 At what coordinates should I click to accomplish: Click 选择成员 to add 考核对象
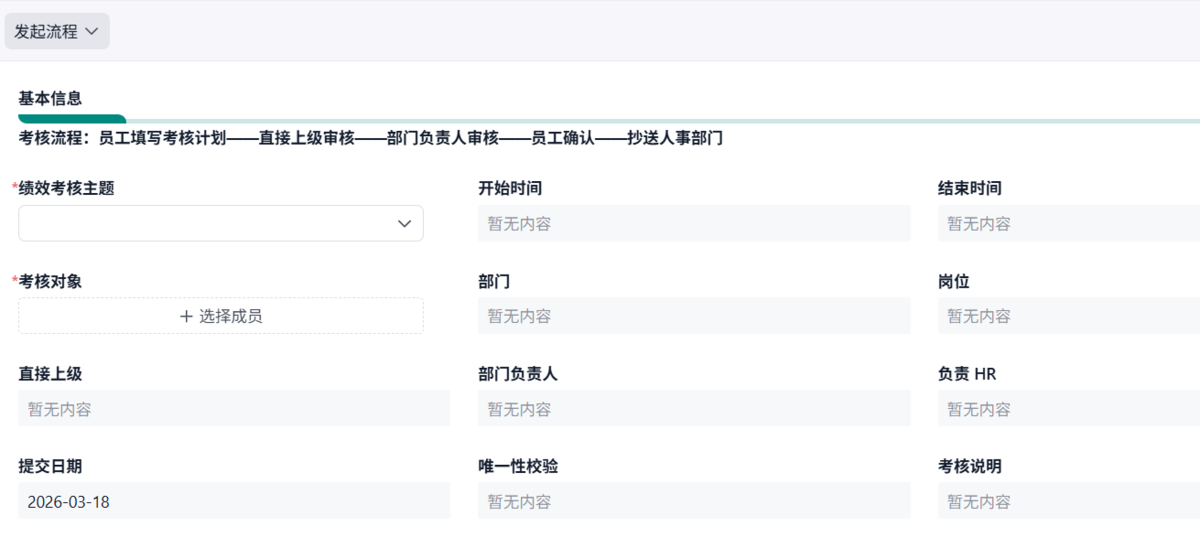pos(230,316)
